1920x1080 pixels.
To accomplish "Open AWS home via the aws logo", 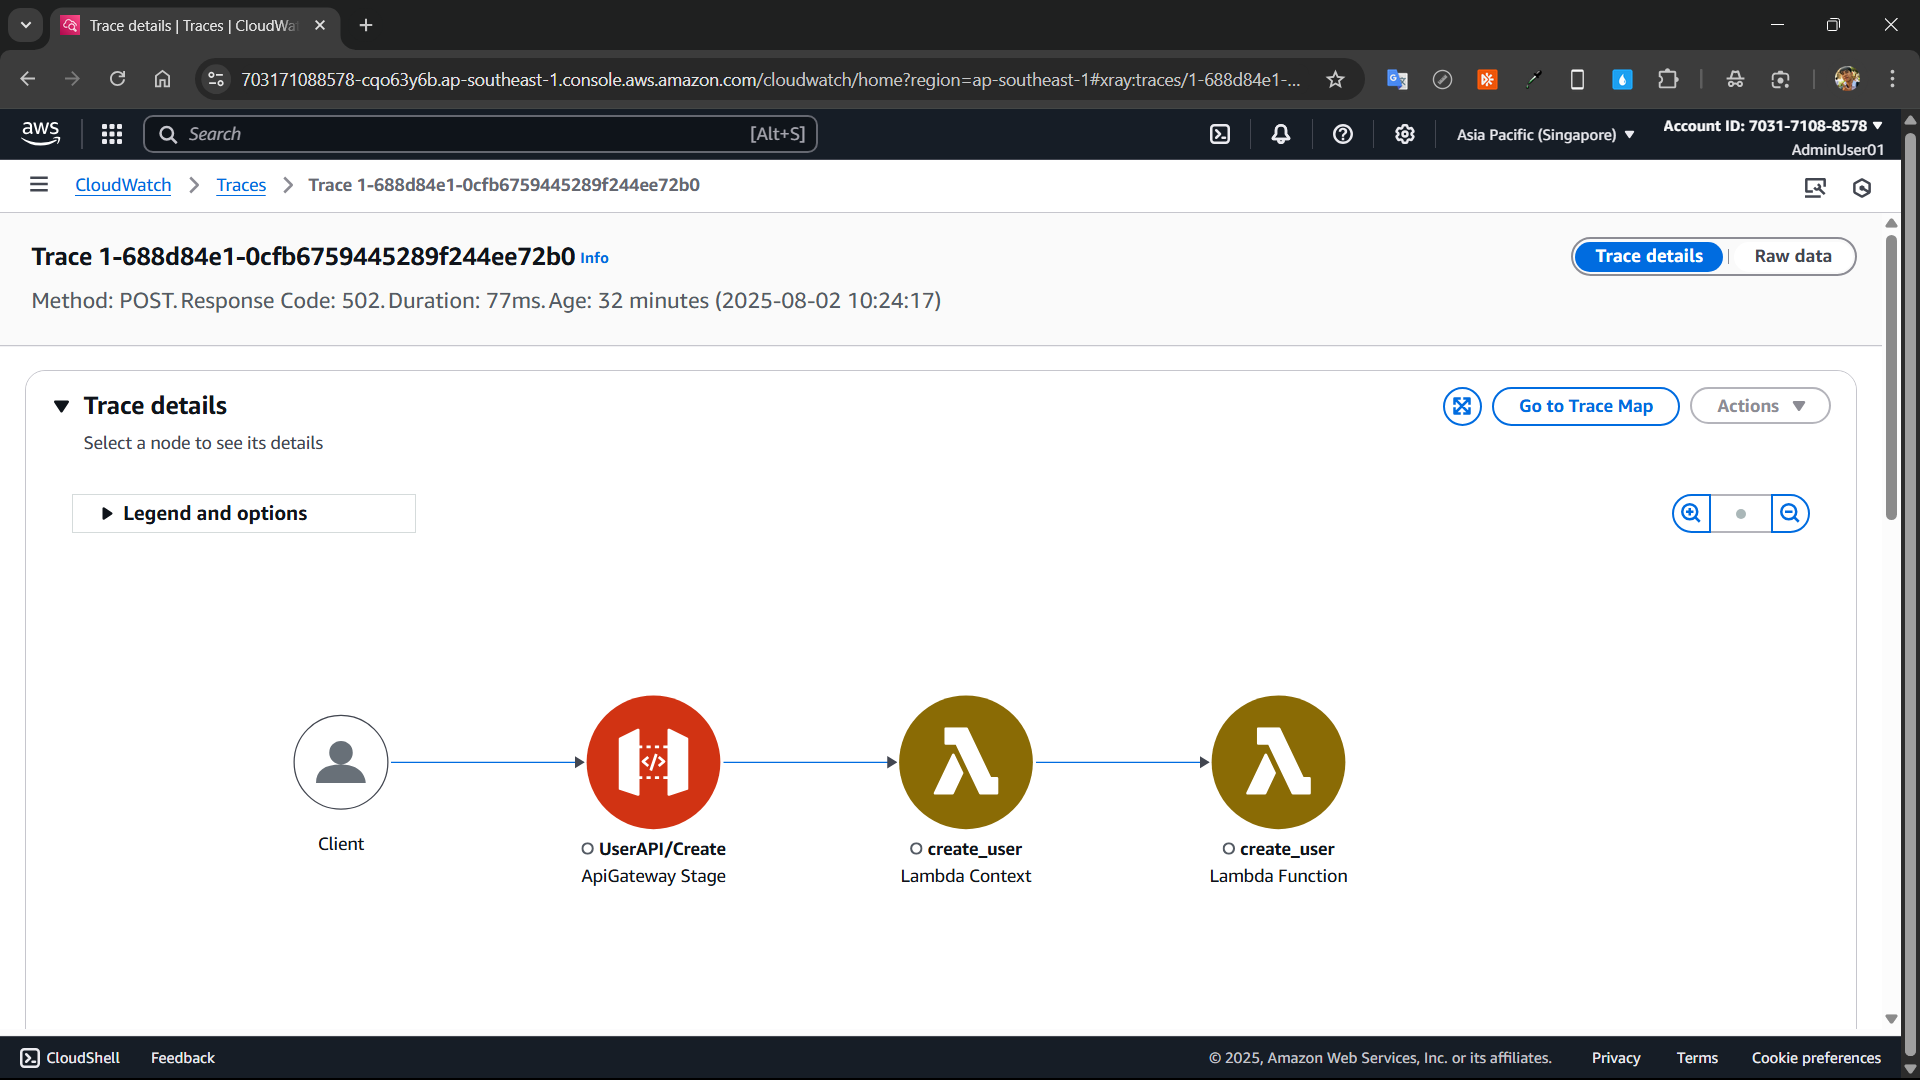I will point(41,133).
